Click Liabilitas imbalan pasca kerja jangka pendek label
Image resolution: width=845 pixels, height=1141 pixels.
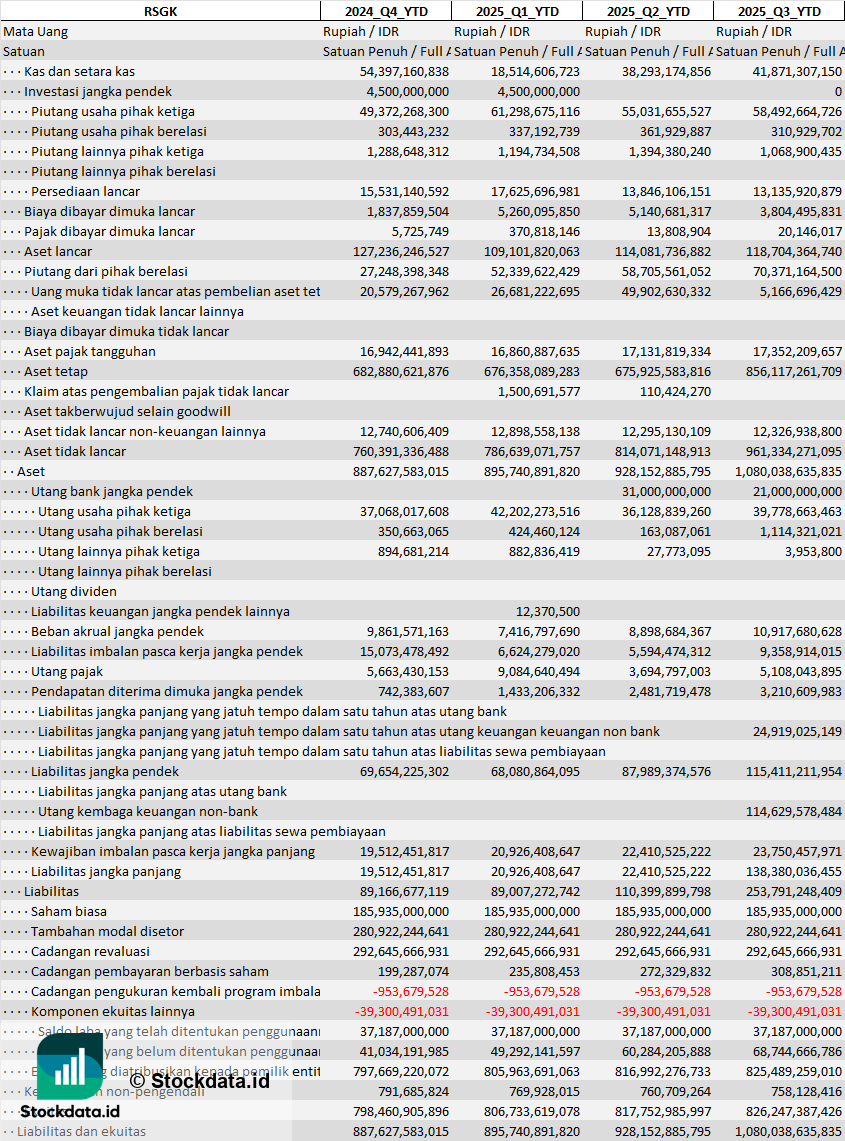pyautogui.click(x=167, y=652)
